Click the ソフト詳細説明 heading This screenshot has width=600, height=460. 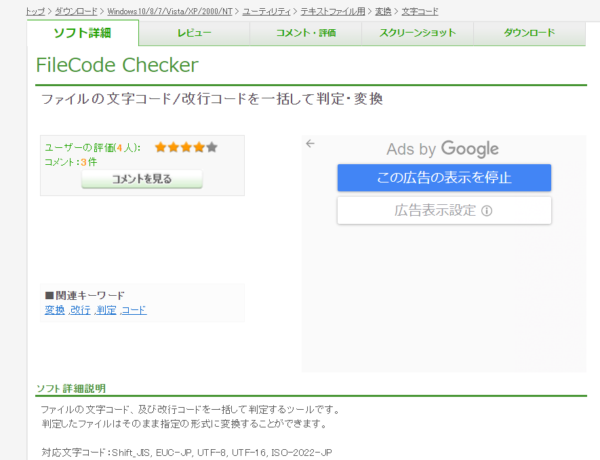click(71, 389)
